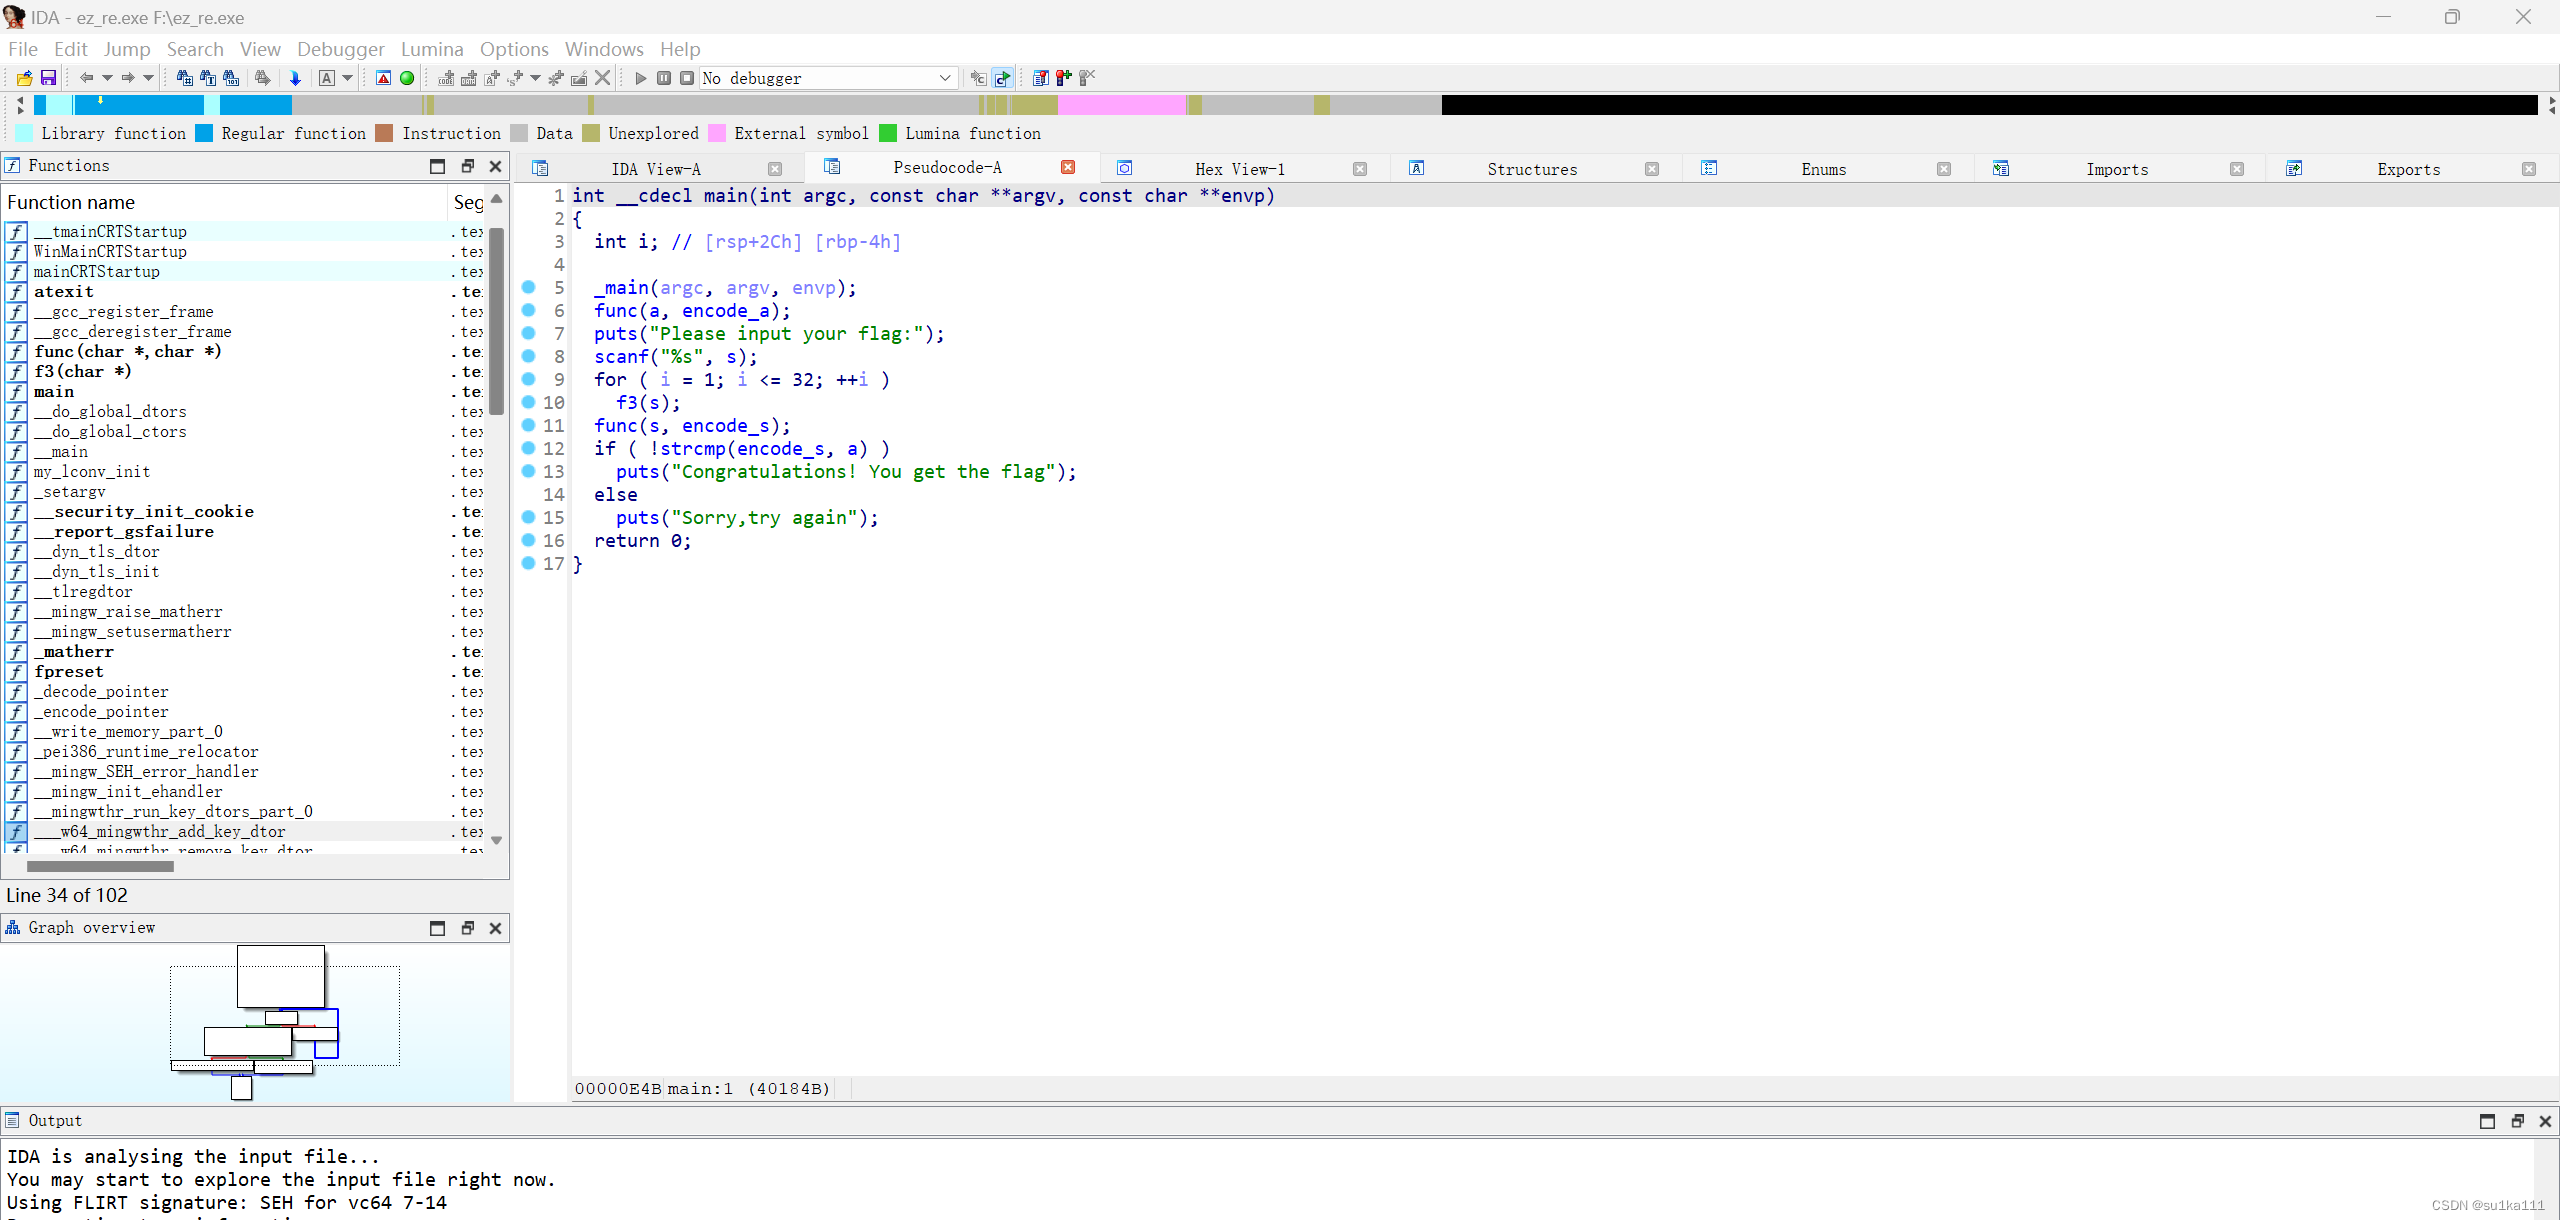Click the Create Code toolbar icon

[x=444, y=77]
